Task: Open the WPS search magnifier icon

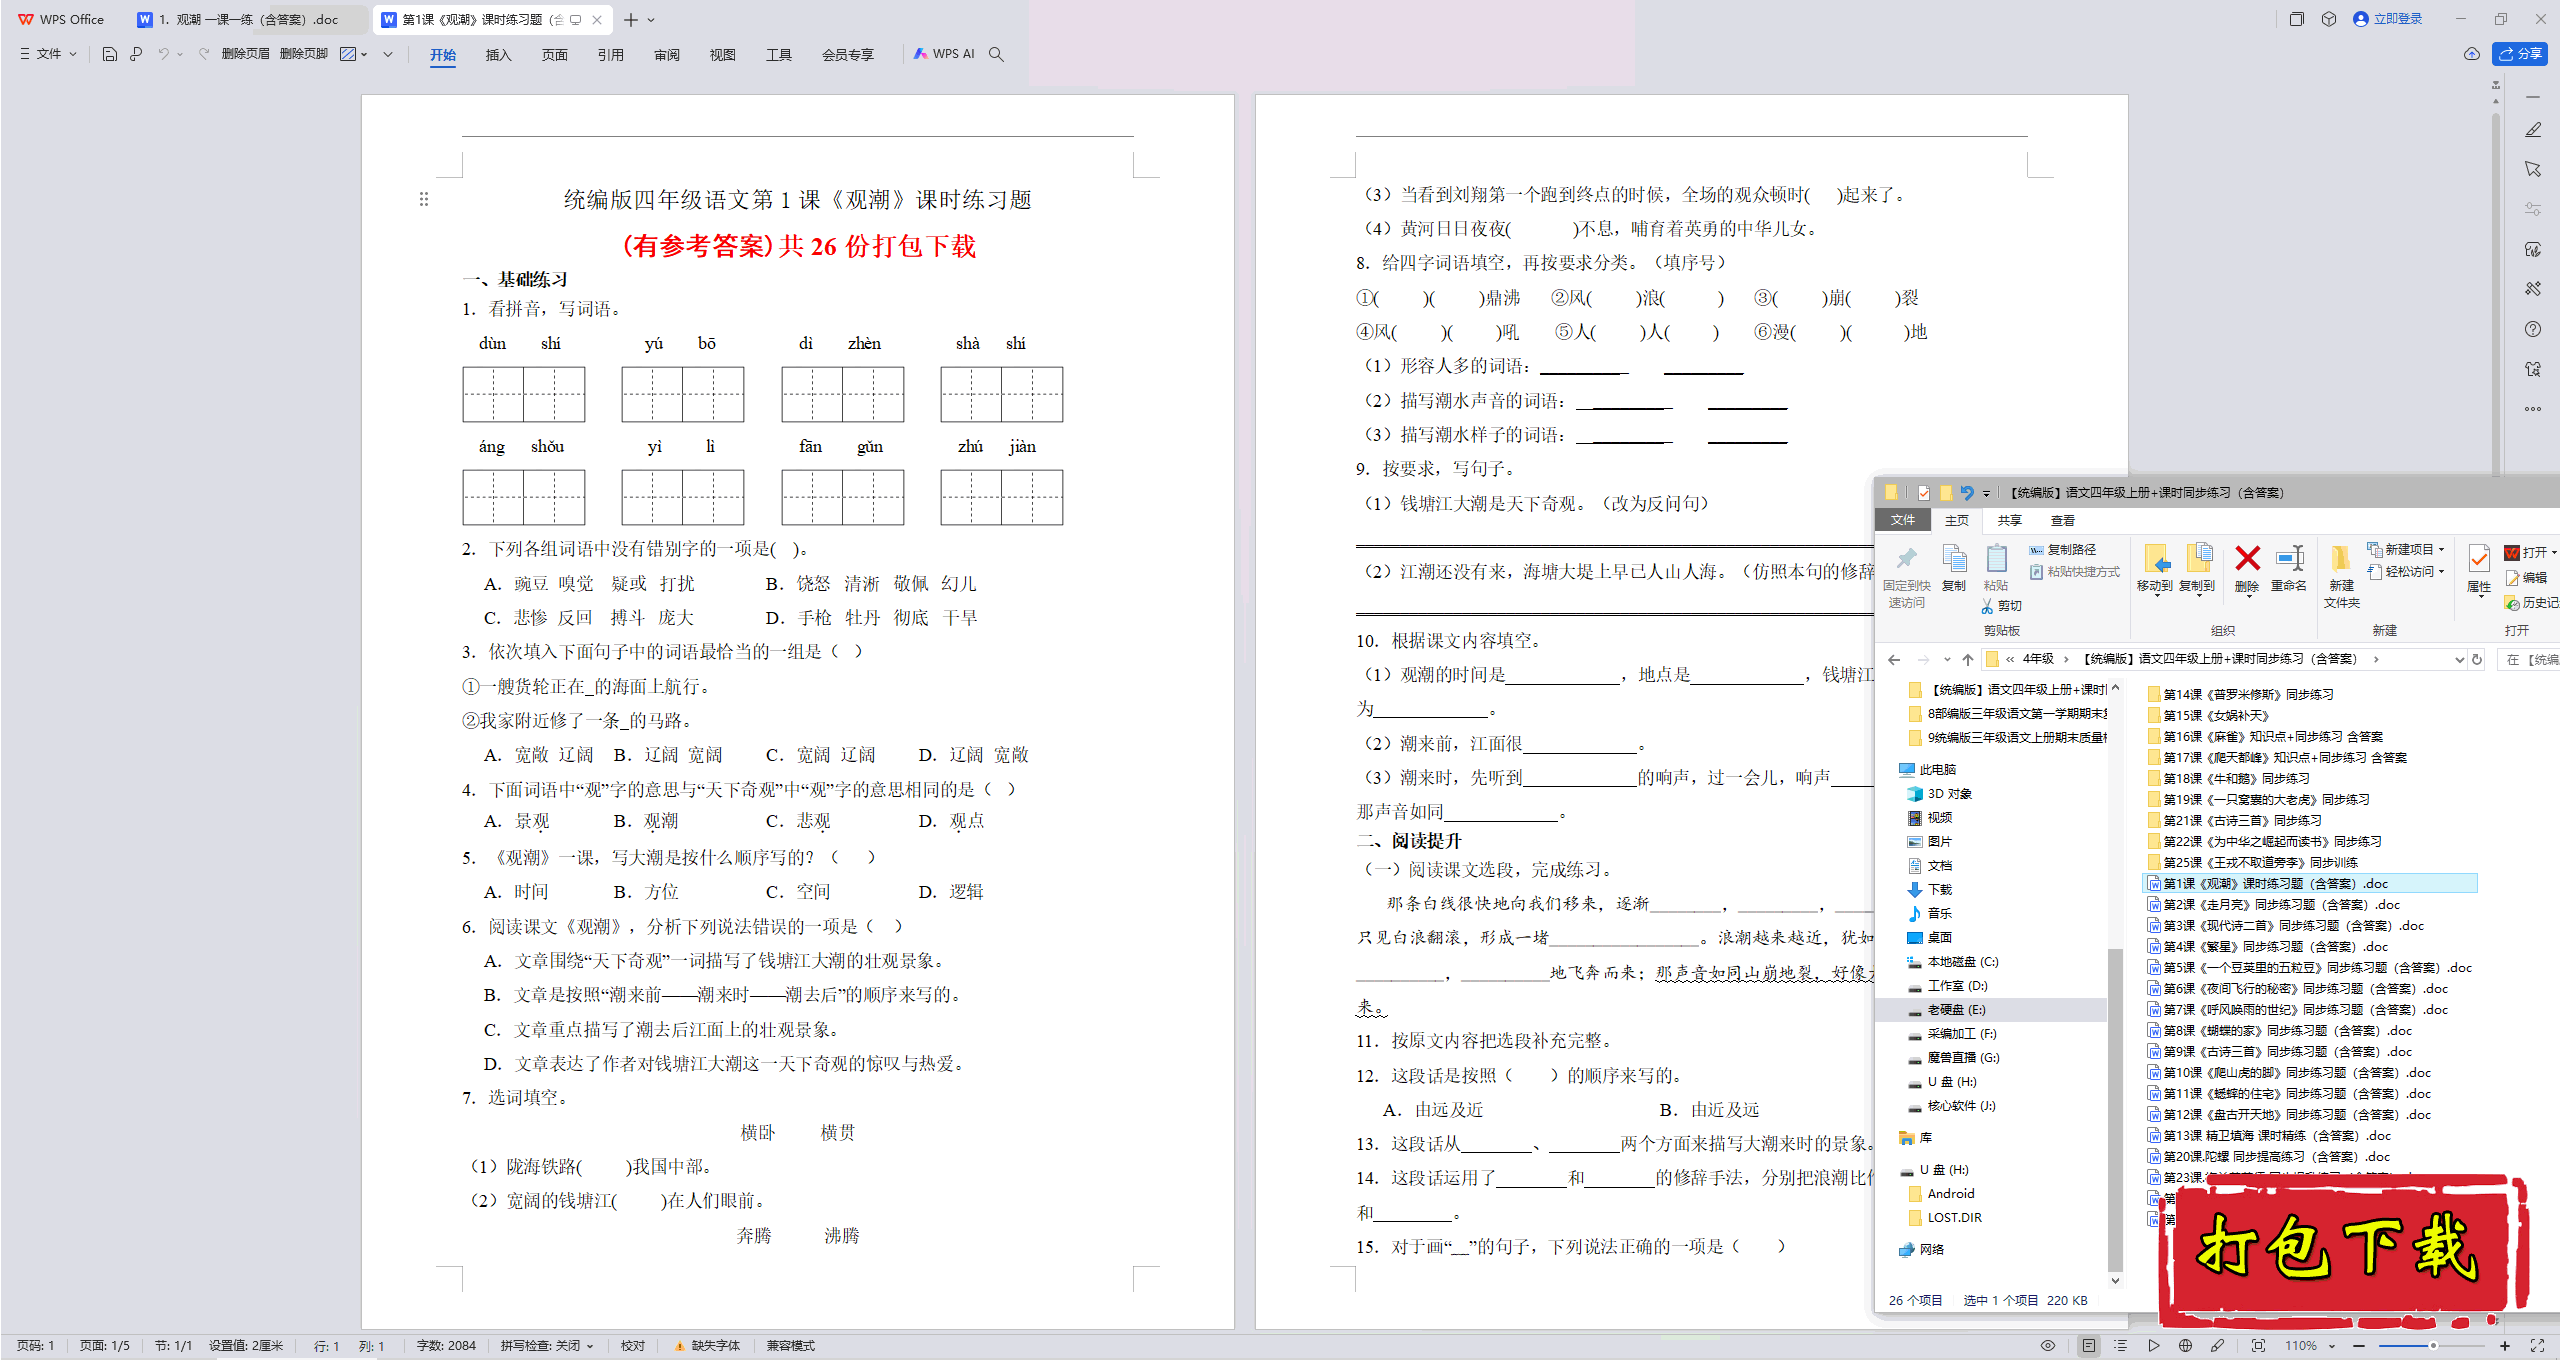Action: pos(996,54)
